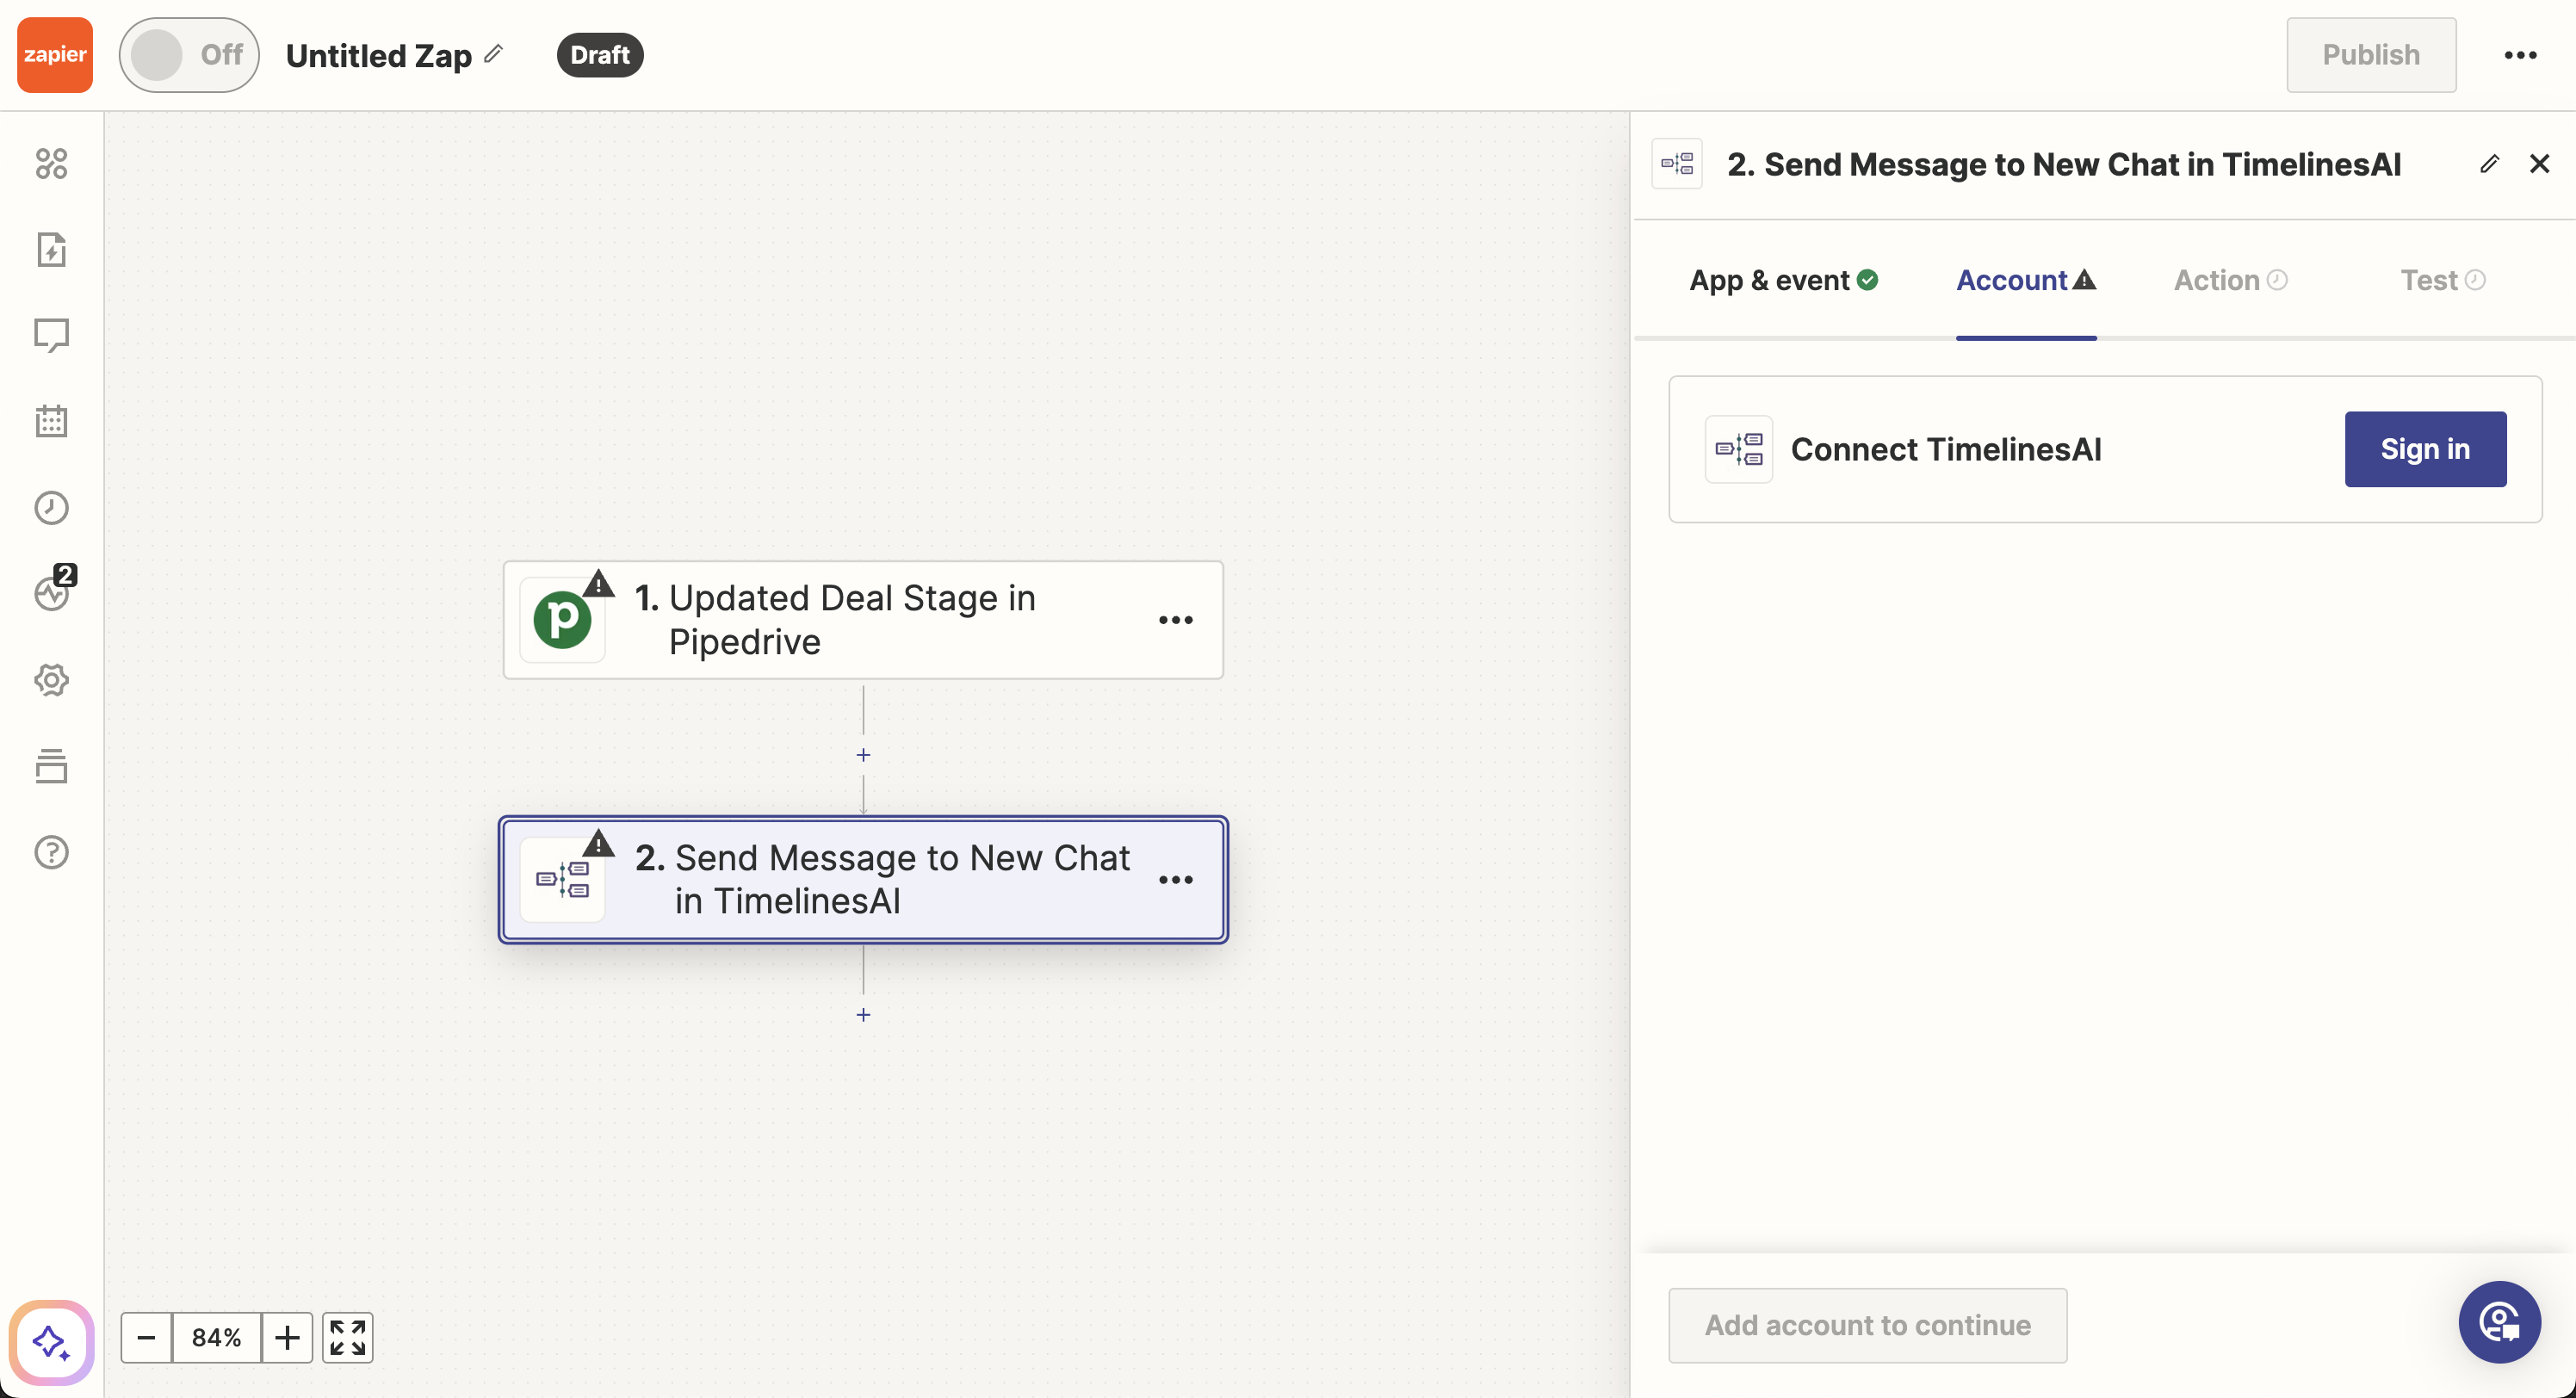Open Zap history clock icon
Screen dimensions: 2576x1398
[51, 508]
